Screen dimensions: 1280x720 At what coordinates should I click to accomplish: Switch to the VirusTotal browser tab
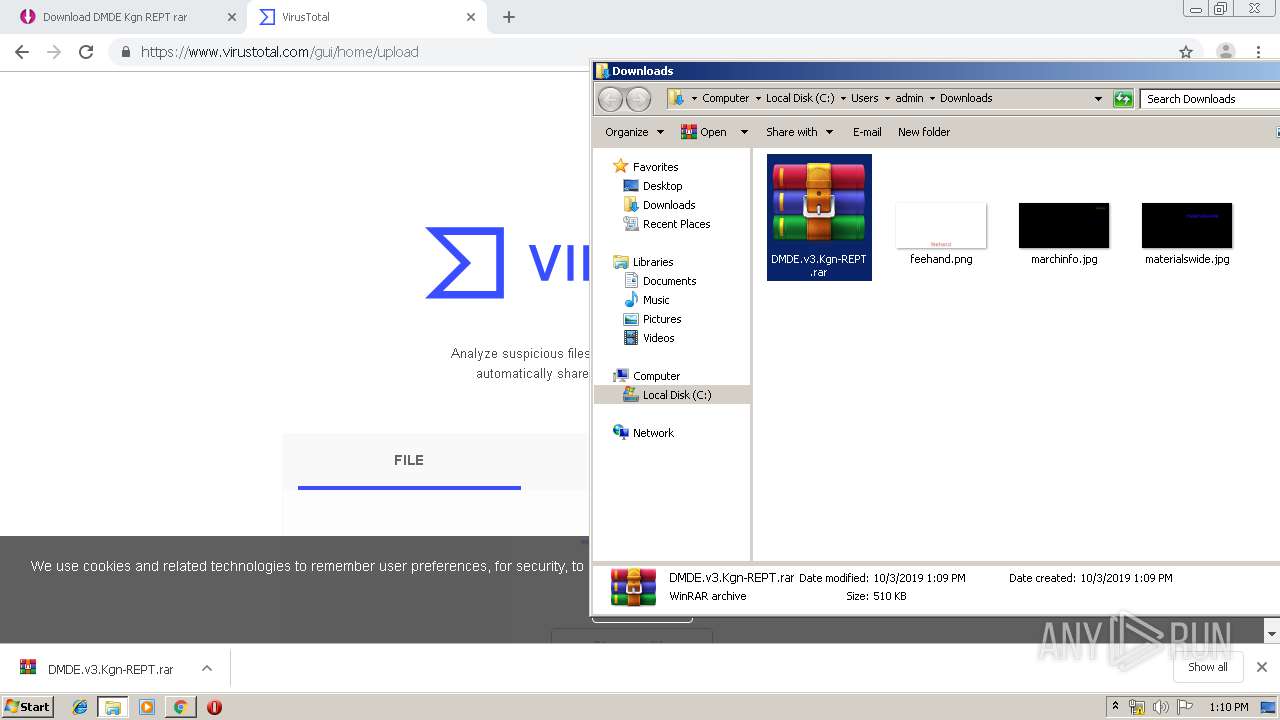point(306,17)
